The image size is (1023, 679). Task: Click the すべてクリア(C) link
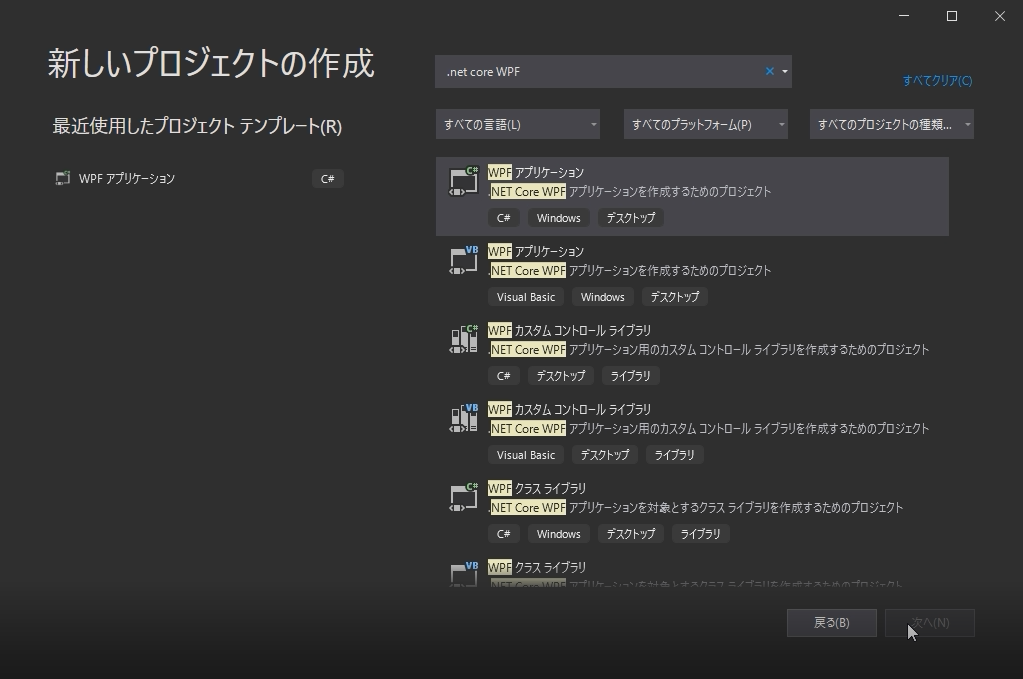tap(937, 81)
